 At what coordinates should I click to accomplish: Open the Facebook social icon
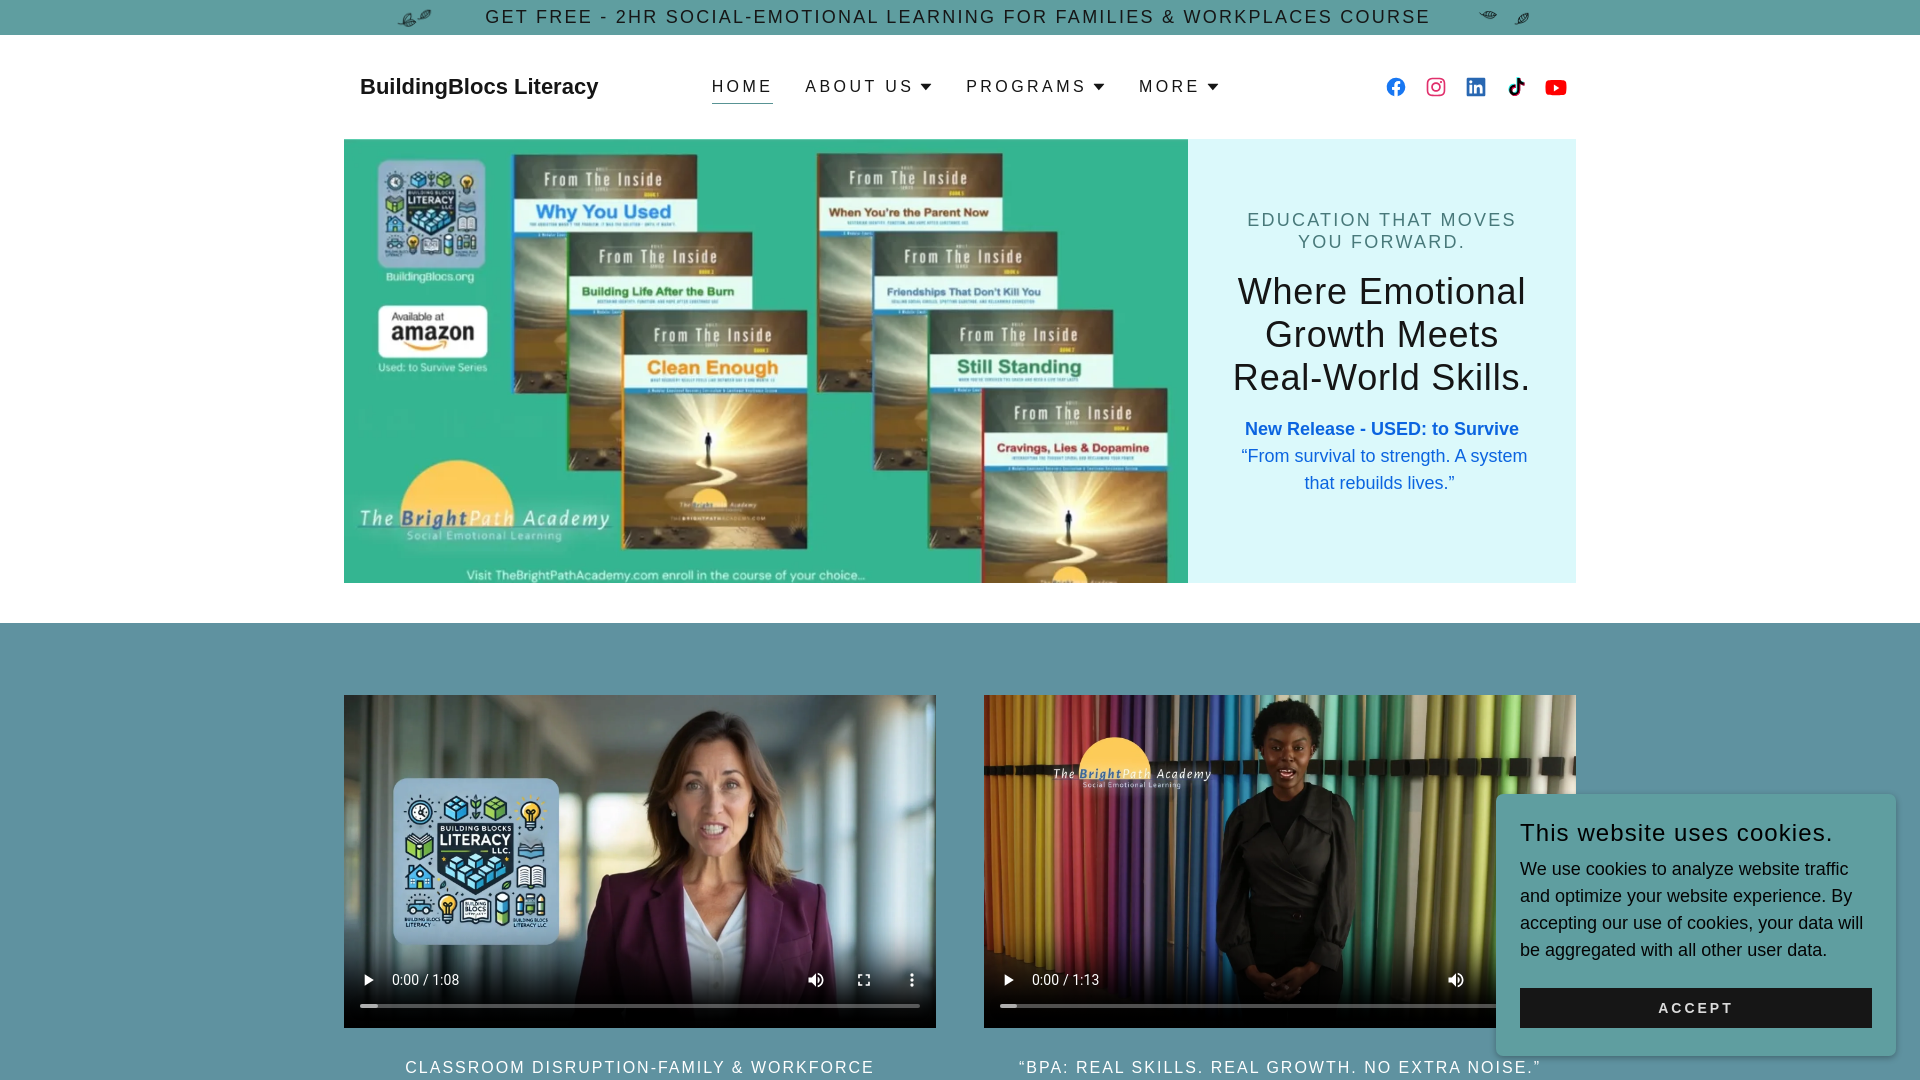click(1396, 88)
